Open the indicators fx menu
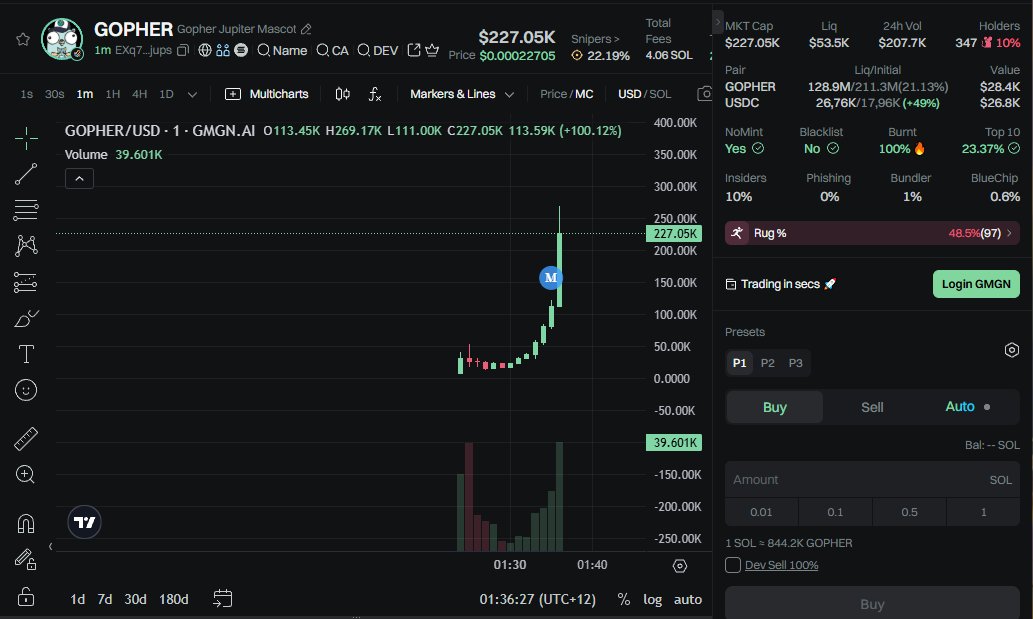 point(375,94)
